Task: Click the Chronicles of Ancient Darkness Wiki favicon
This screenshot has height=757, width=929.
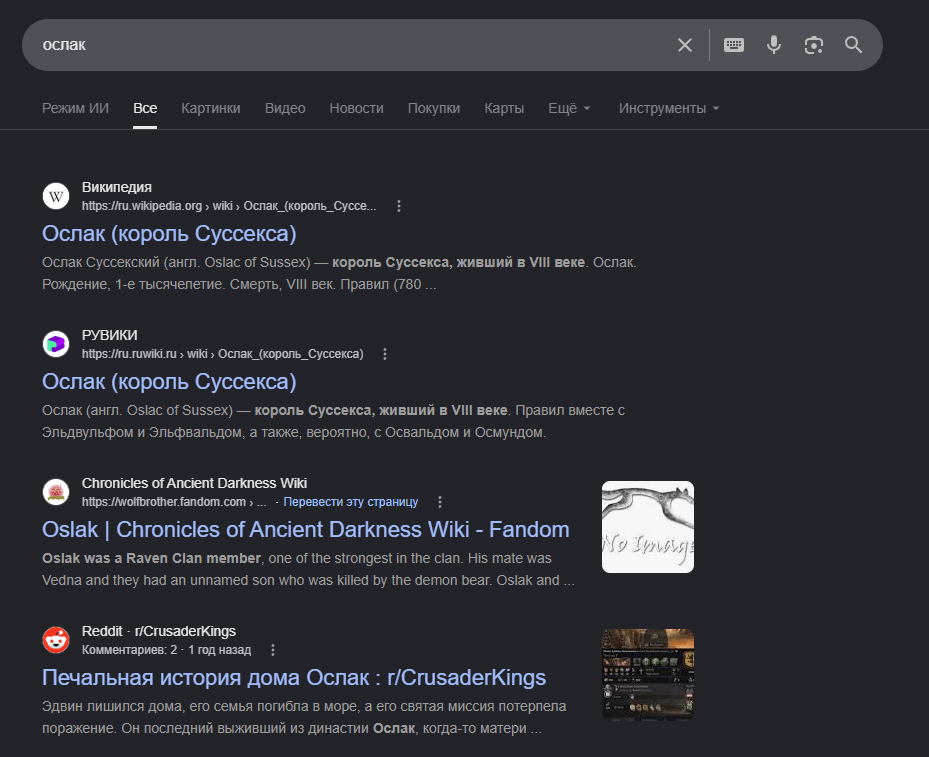Action: (56, 492)
